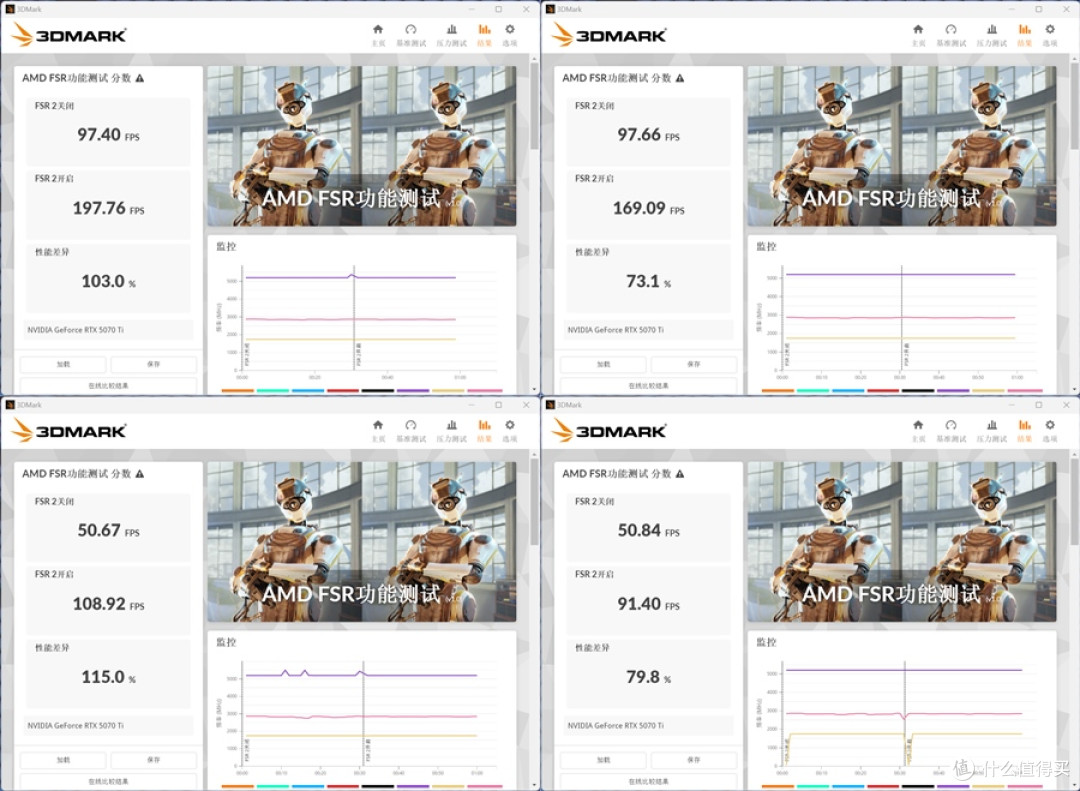Click AMD FSR robot banner in 91.40 FPS window
The width and height of the screenshot is (1080, 791).
pos(902,542)
